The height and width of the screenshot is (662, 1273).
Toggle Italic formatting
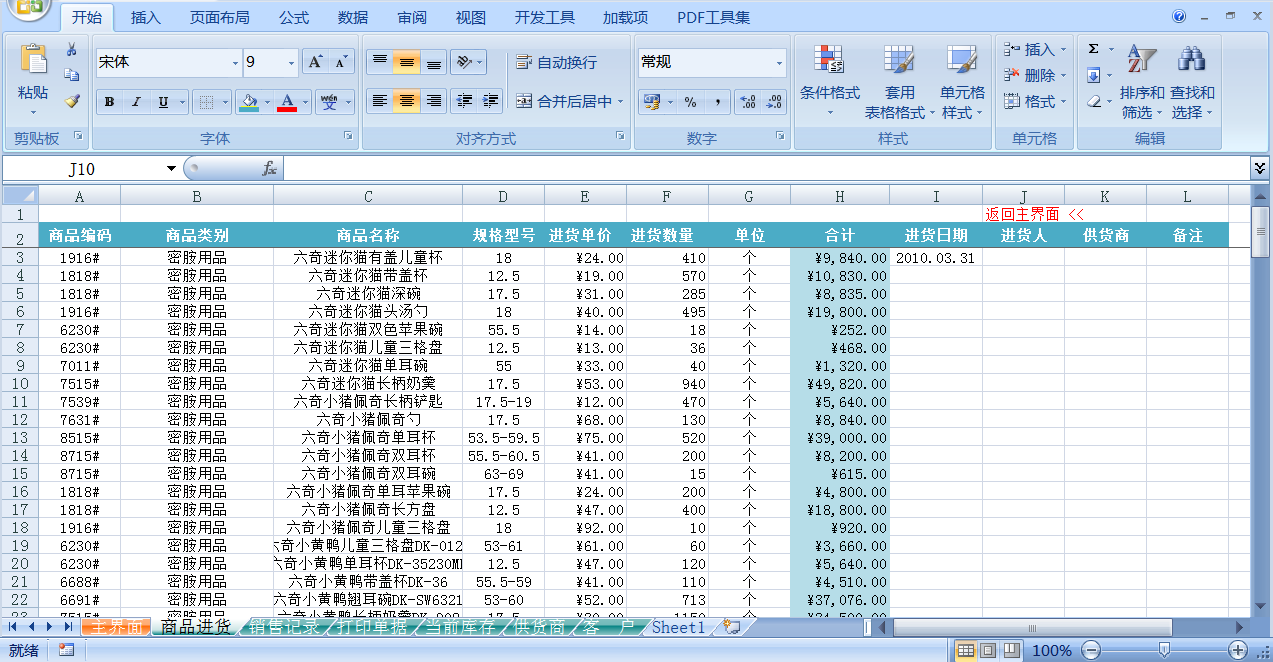pos(136,102)
